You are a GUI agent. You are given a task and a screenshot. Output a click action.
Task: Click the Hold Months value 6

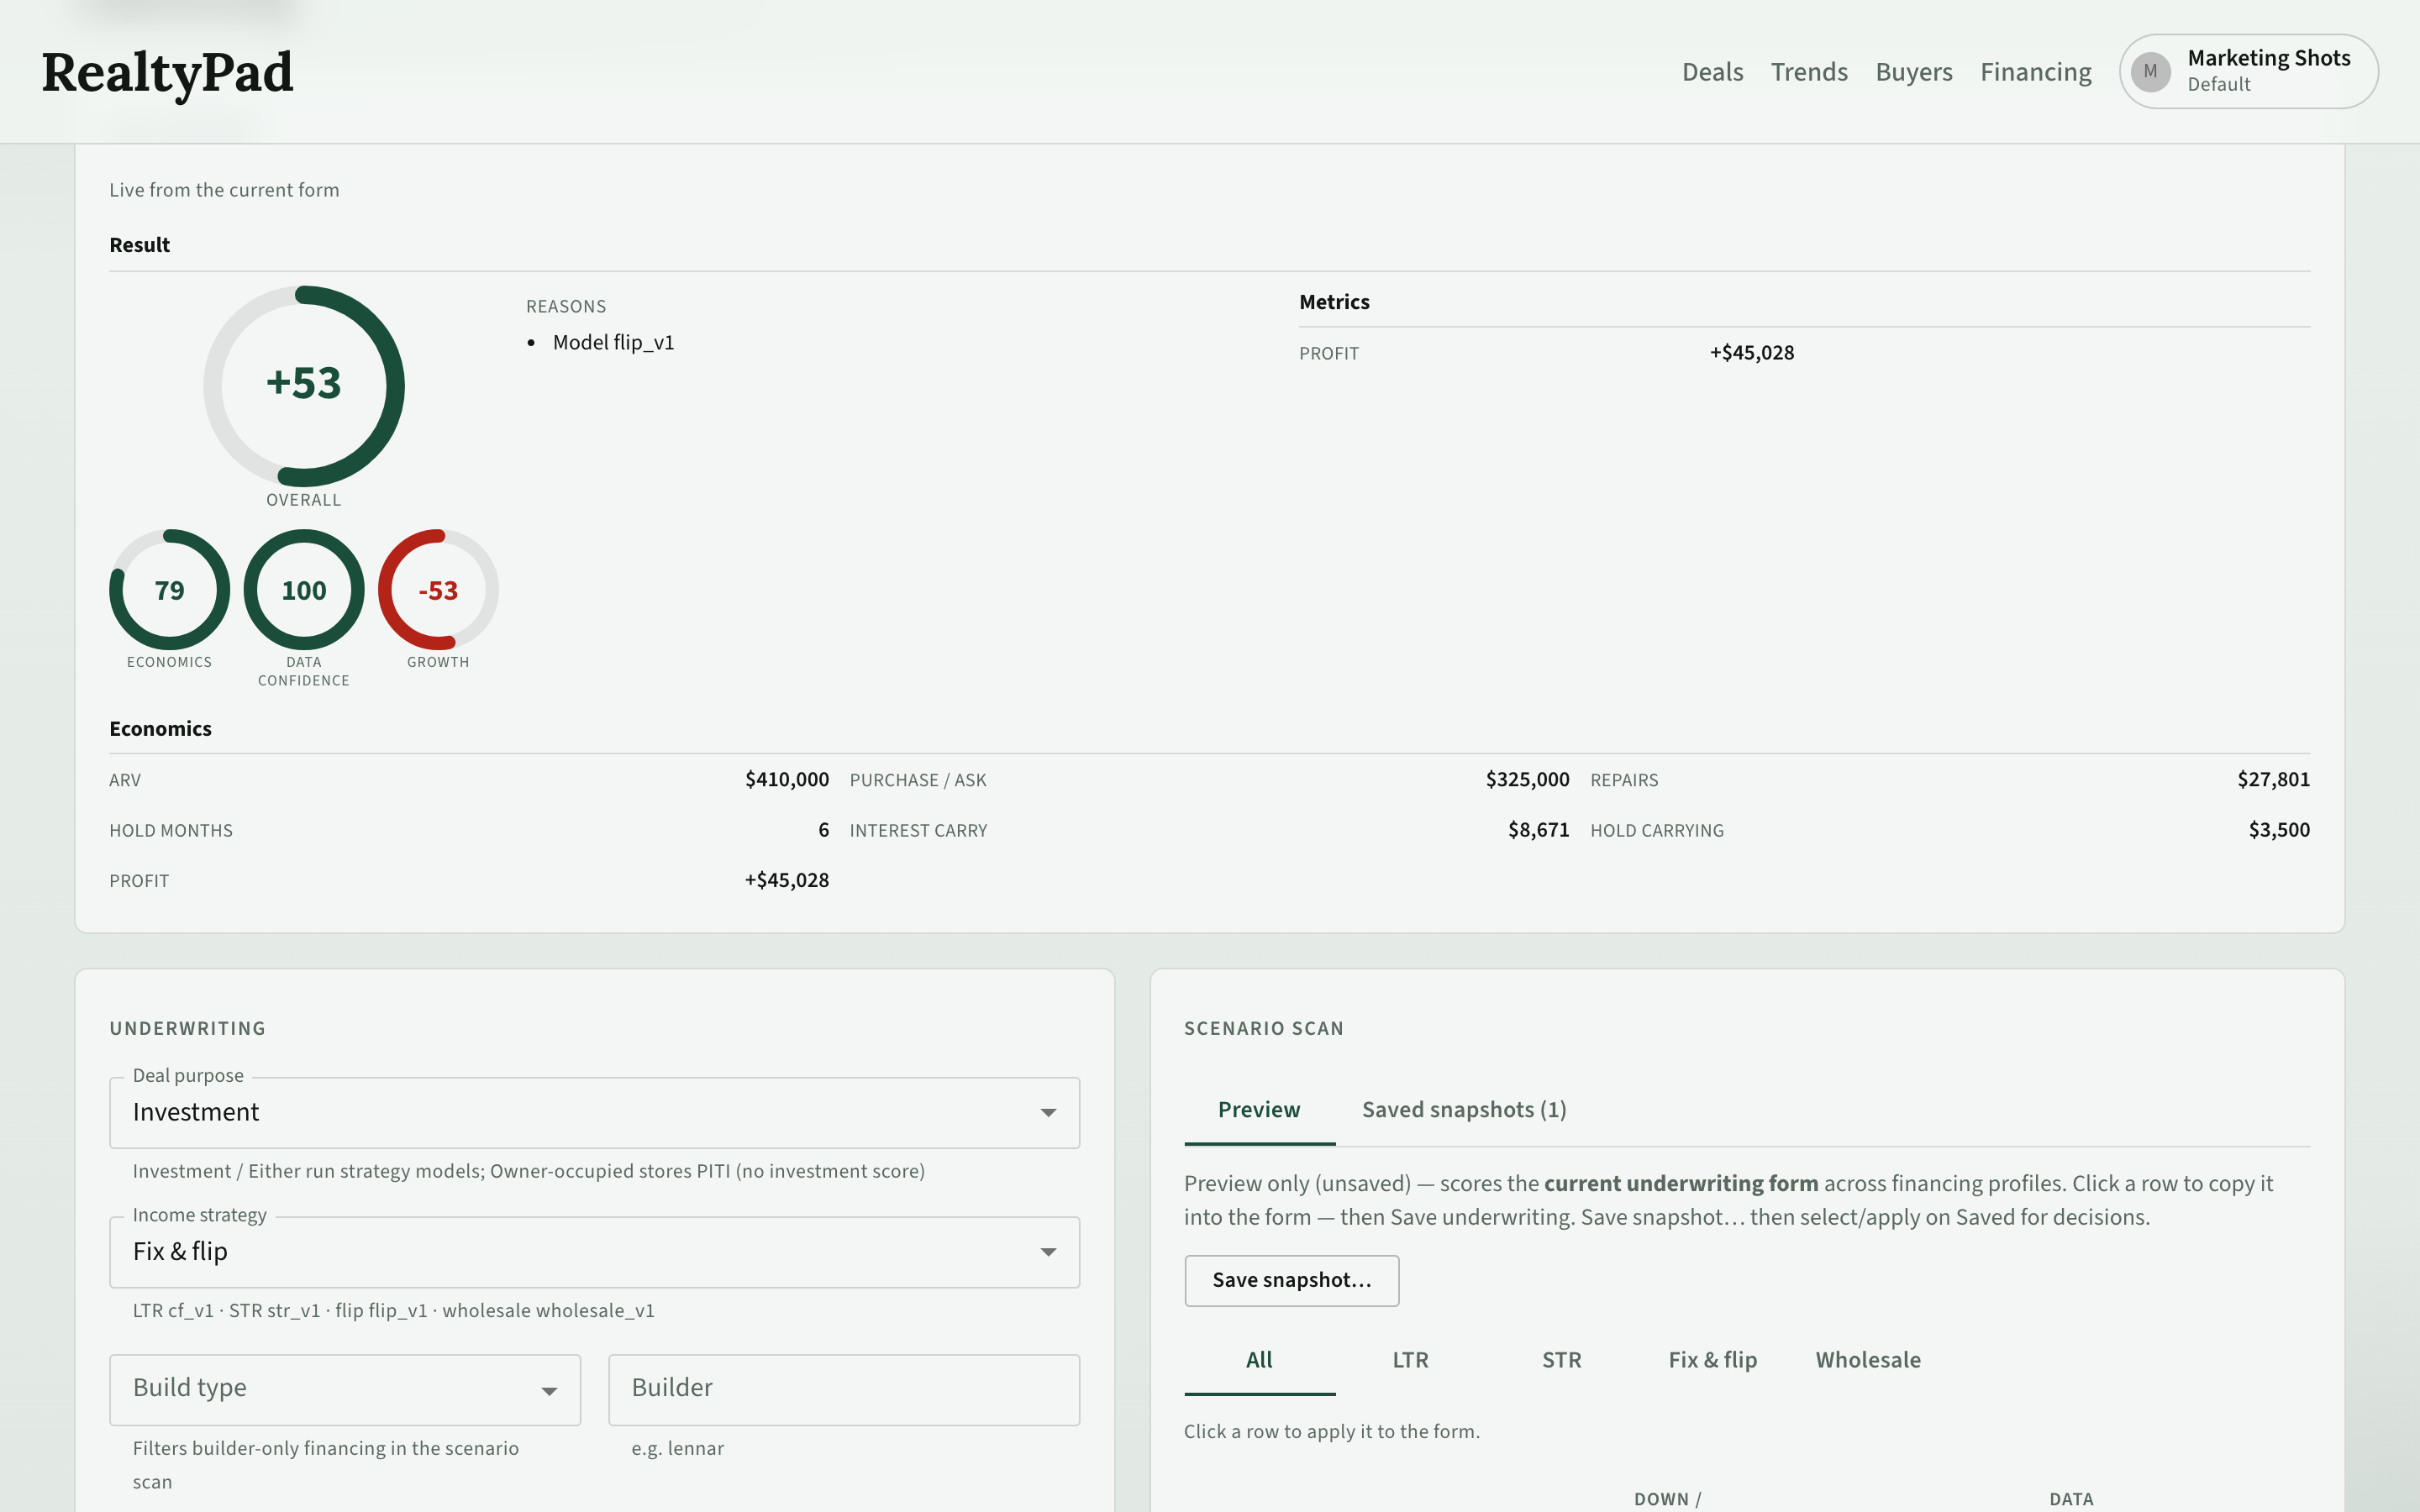click(823, 830)
